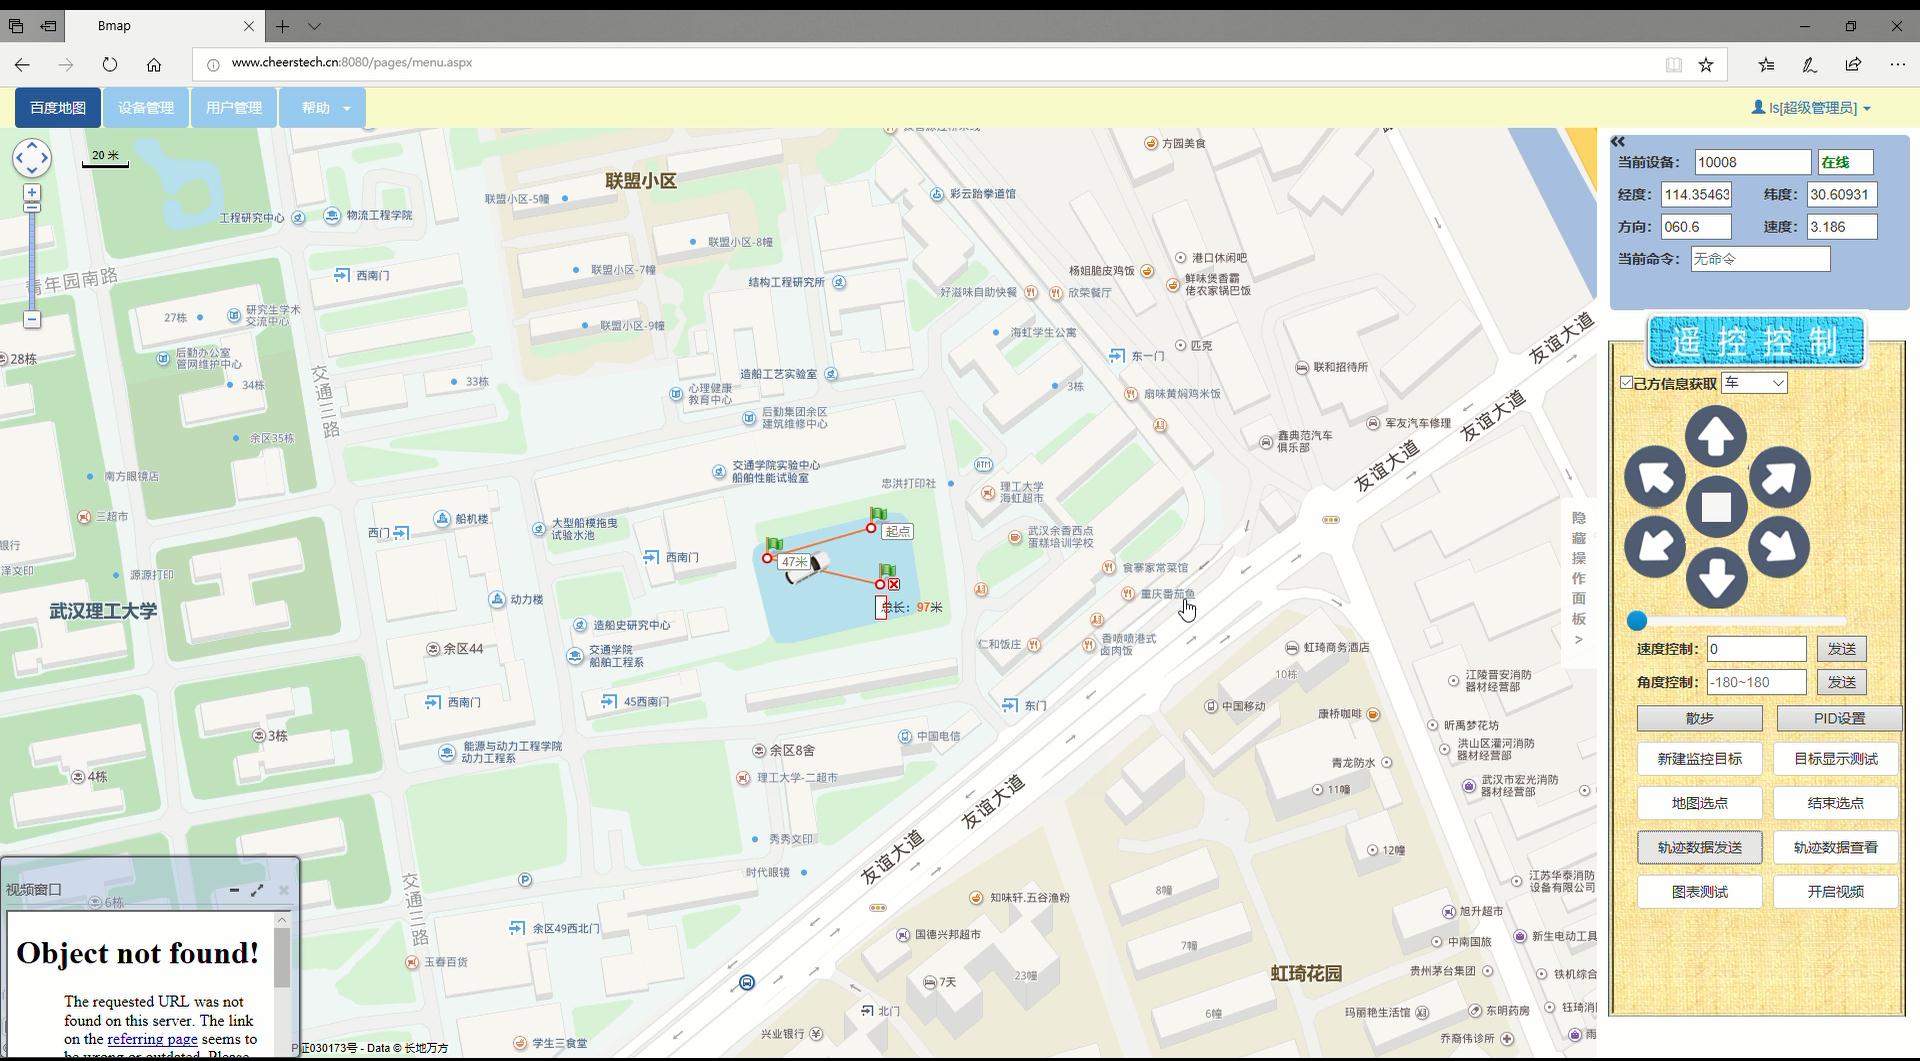1920x1061 pixels.
Task: Click the down-right diagonal arrow control
Action: tap(1779, 546)
